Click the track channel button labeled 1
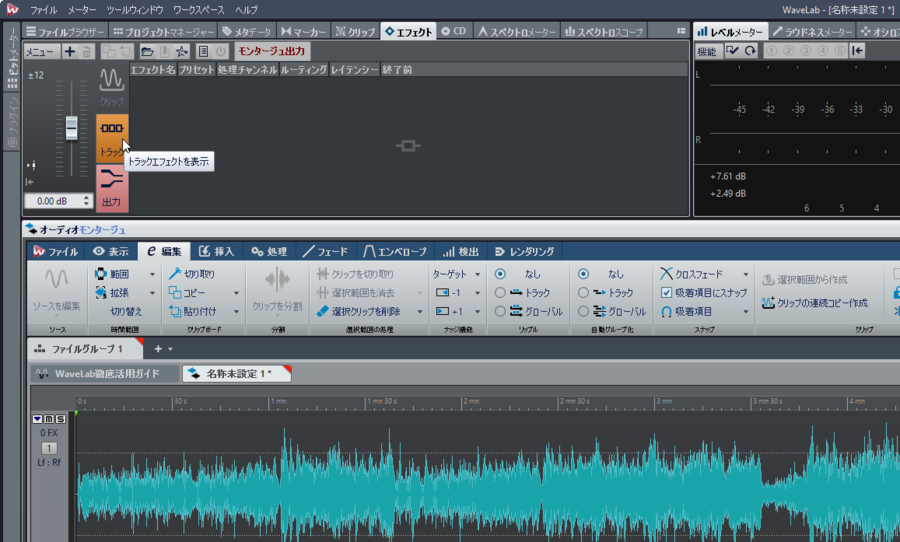Viewport: 900px width, 542px height. pyautogui.click(x=49, y=448)
